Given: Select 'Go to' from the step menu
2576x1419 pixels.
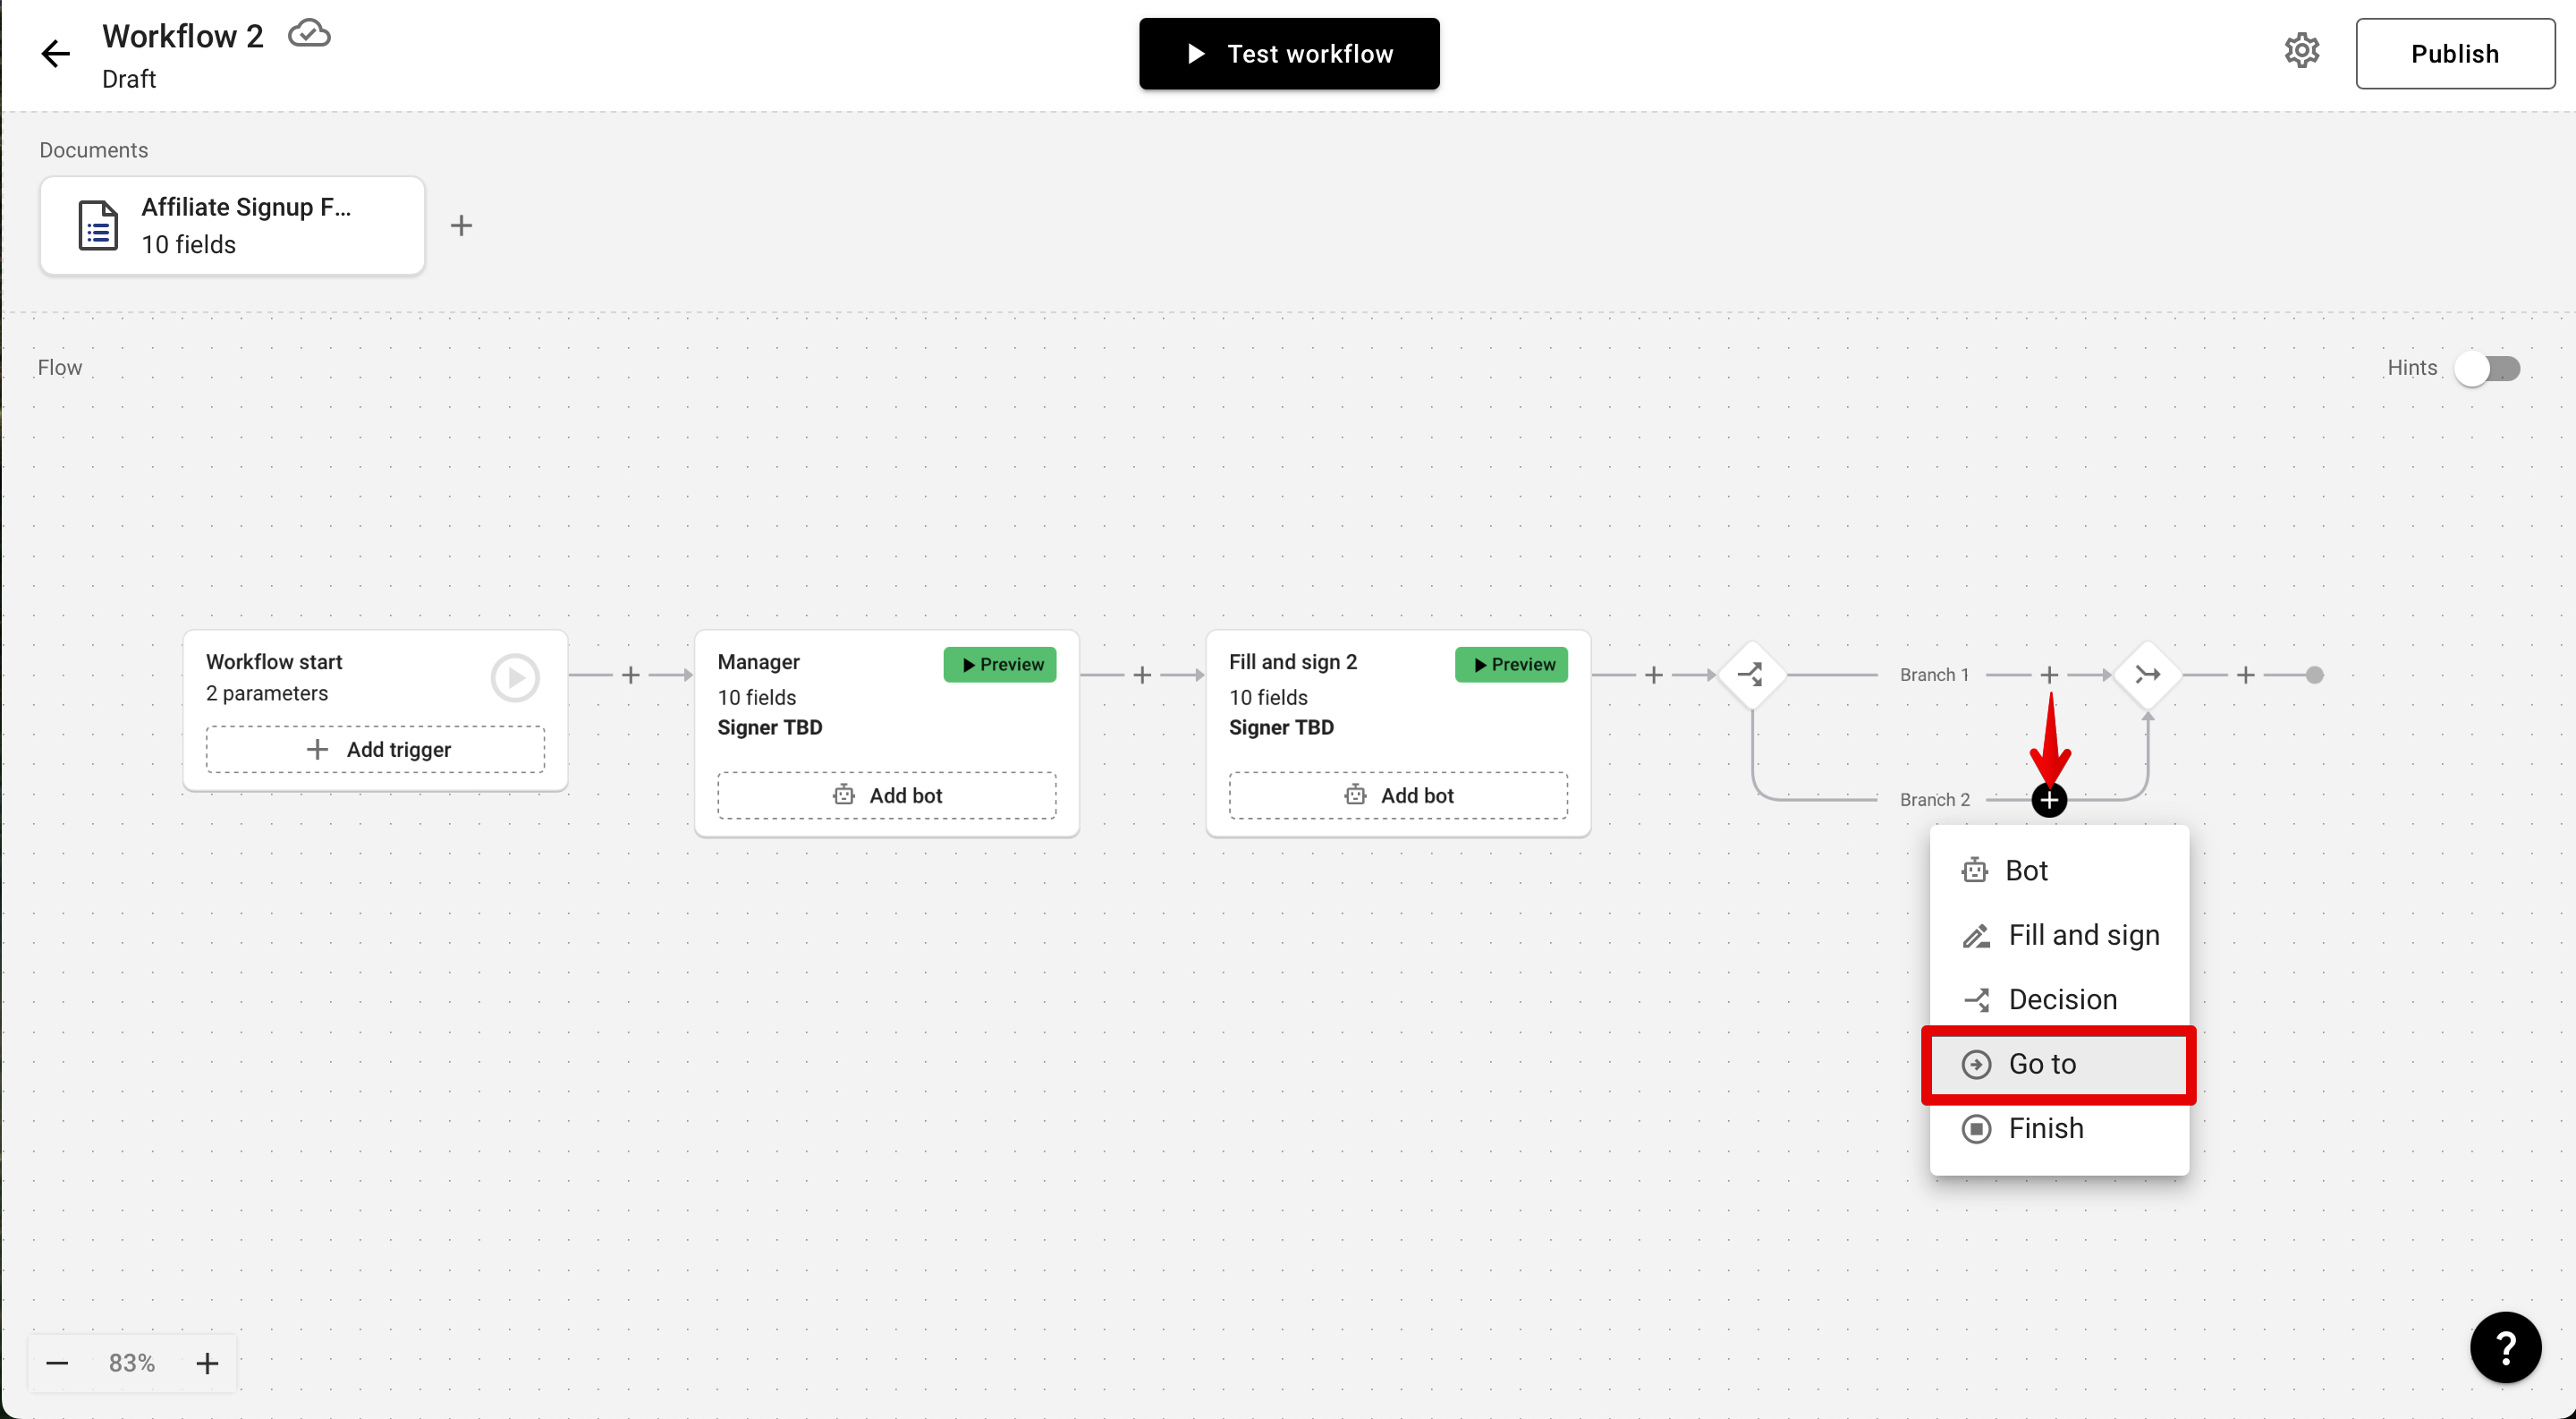Looking at the screenshot, I should (2043, 1064).
